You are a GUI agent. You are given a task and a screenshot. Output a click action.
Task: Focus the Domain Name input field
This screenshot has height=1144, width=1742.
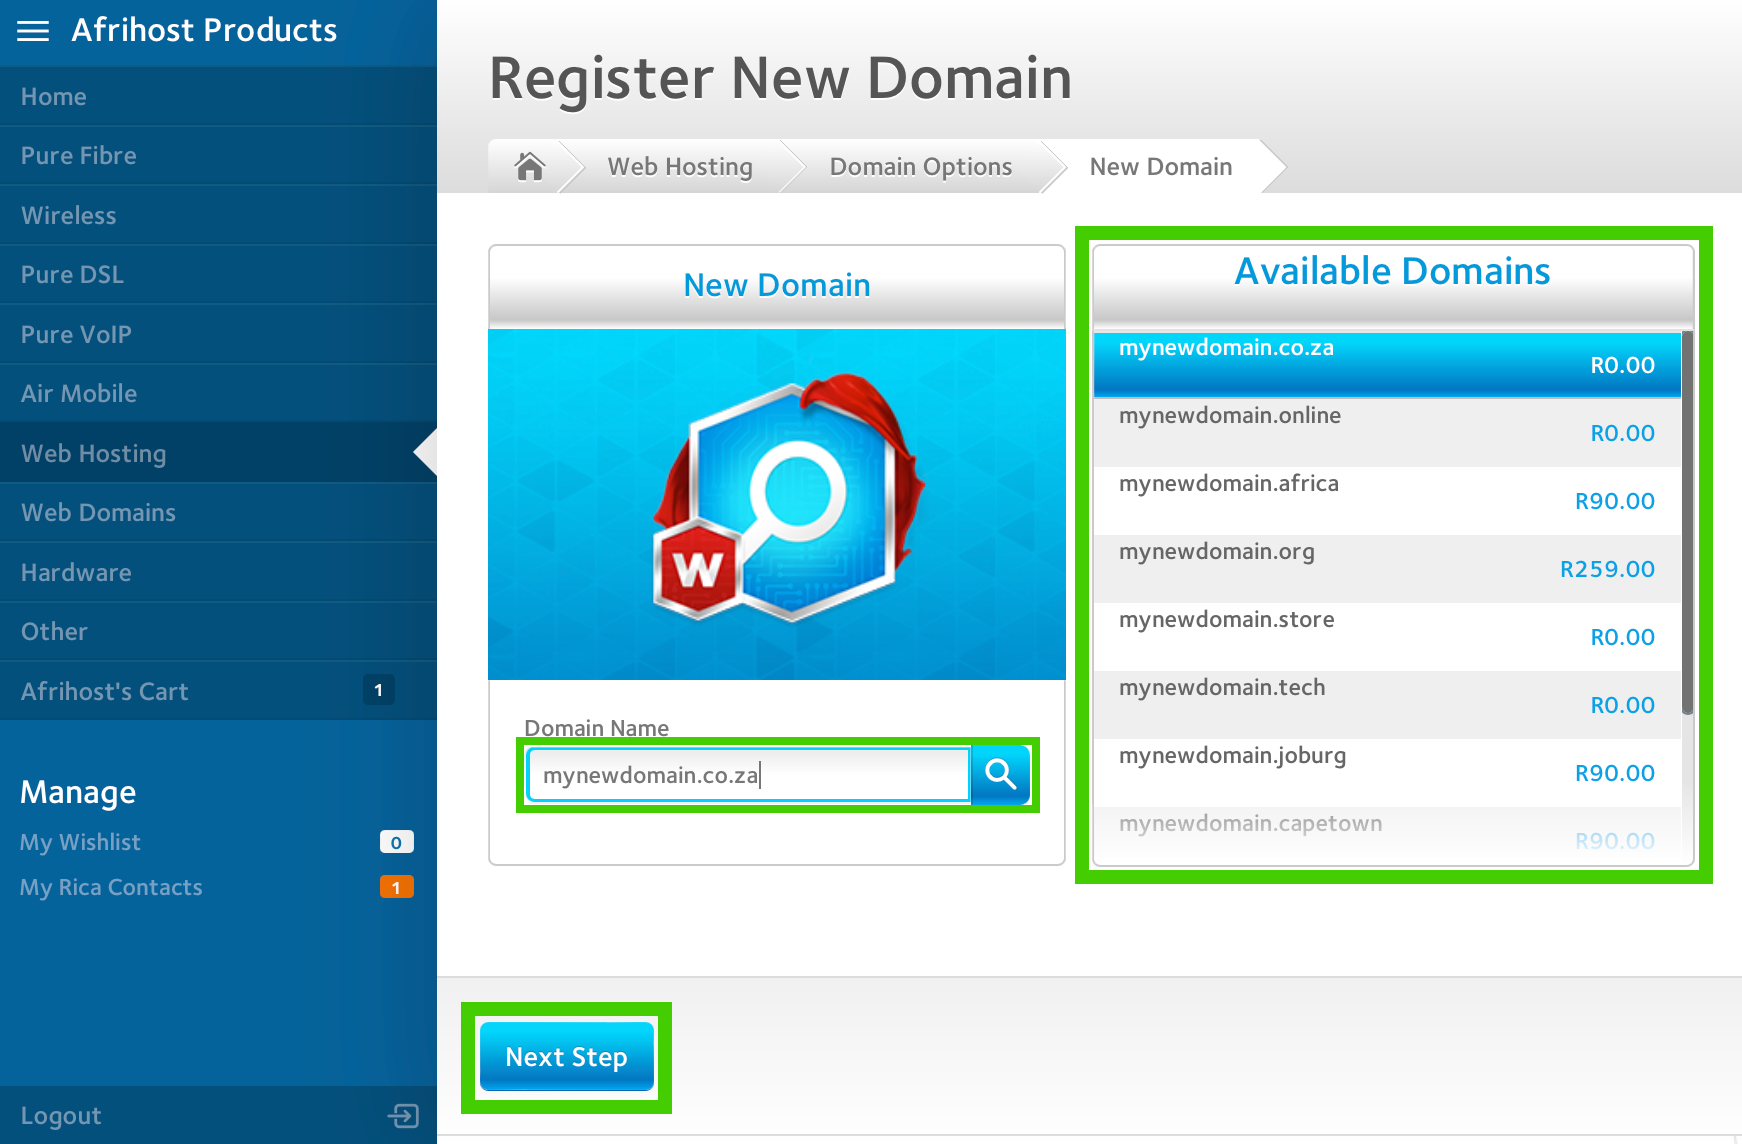coord(748,775)
